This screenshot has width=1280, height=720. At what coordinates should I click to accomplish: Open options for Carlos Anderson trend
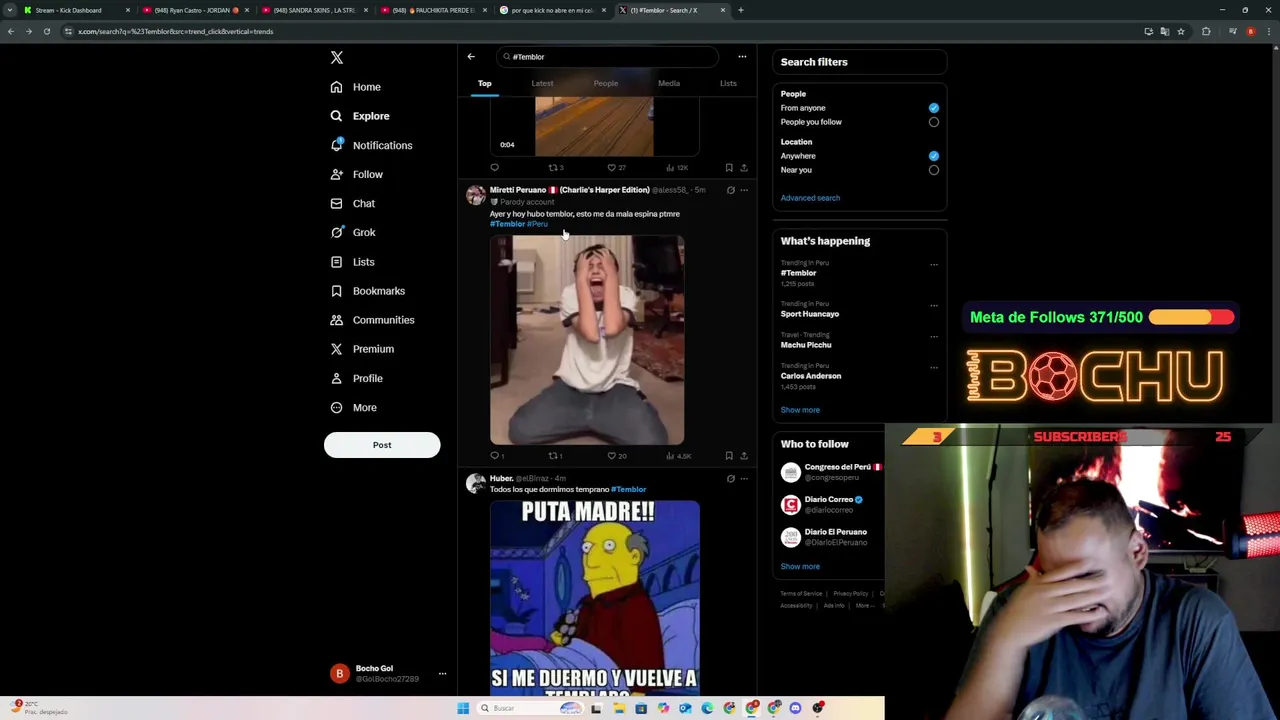click(934, 368)
